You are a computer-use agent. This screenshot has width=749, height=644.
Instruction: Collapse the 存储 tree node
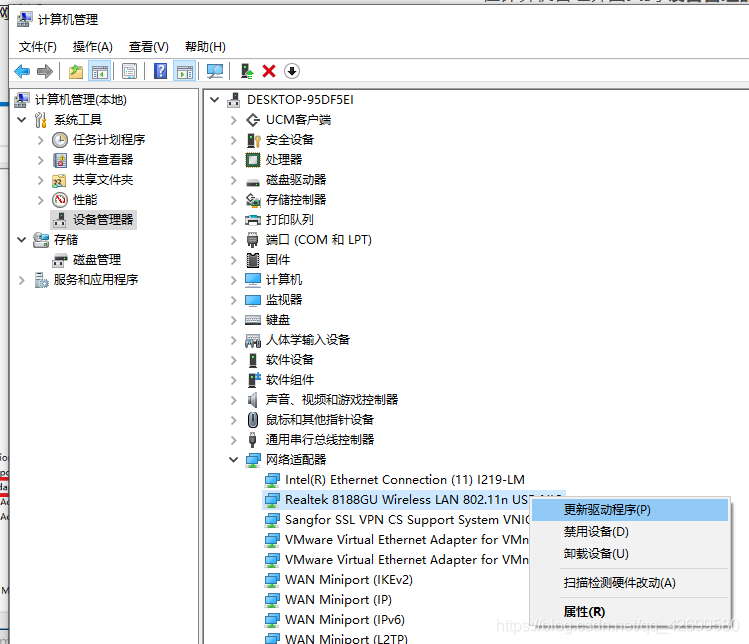pyautogui.click(x=21, y=240)
